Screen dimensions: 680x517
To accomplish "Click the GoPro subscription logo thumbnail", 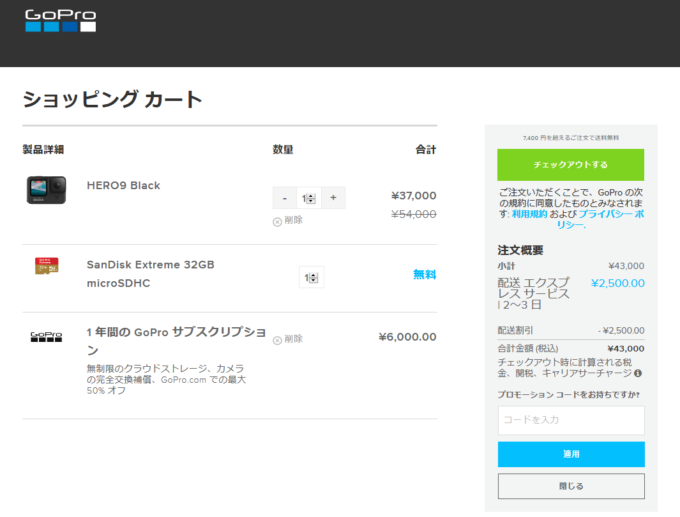I will pyautogui.click(x=46, y=337).
